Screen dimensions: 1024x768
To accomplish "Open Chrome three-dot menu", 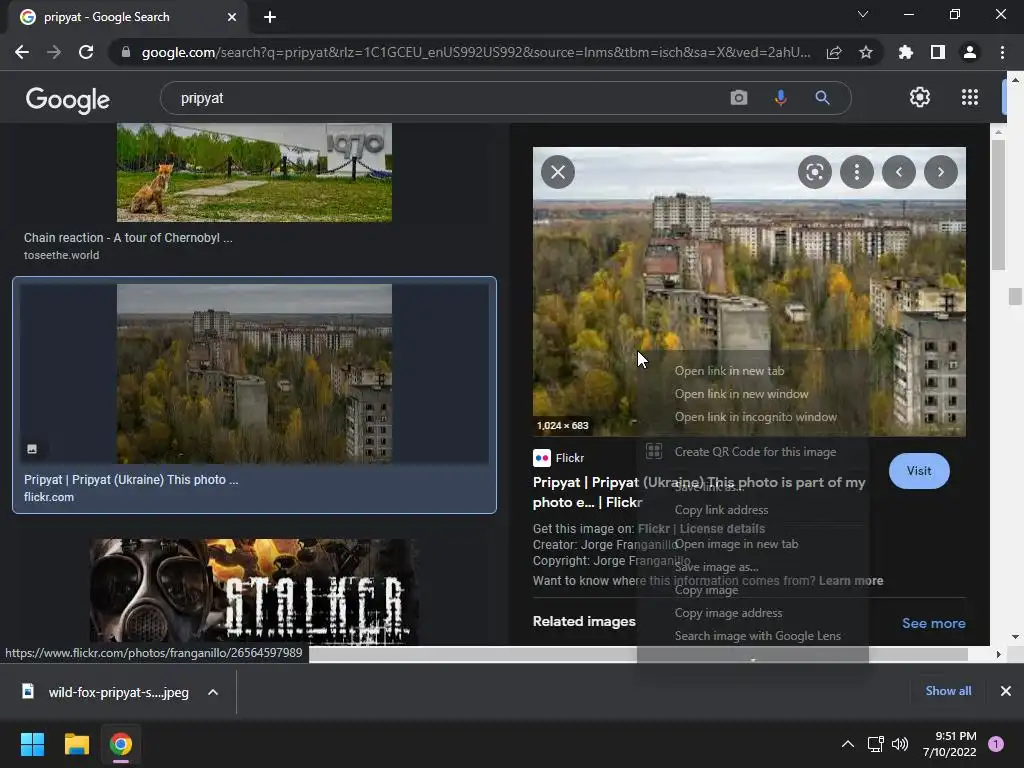I will pos(1002,52).
